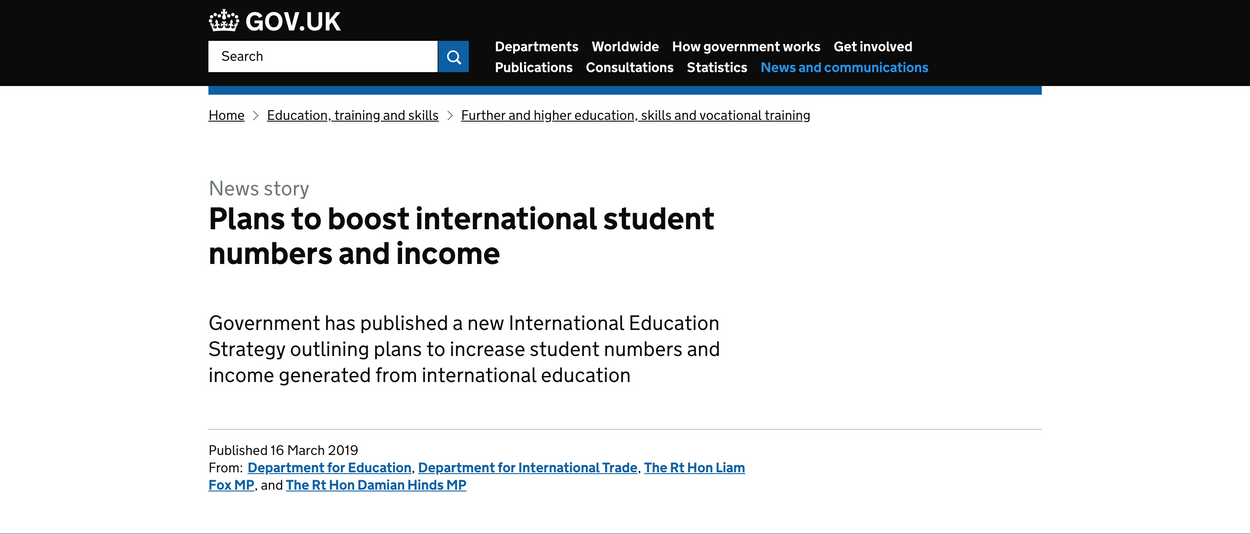
Task: Open the Departments menu item
Action: [x=536, y=47]
